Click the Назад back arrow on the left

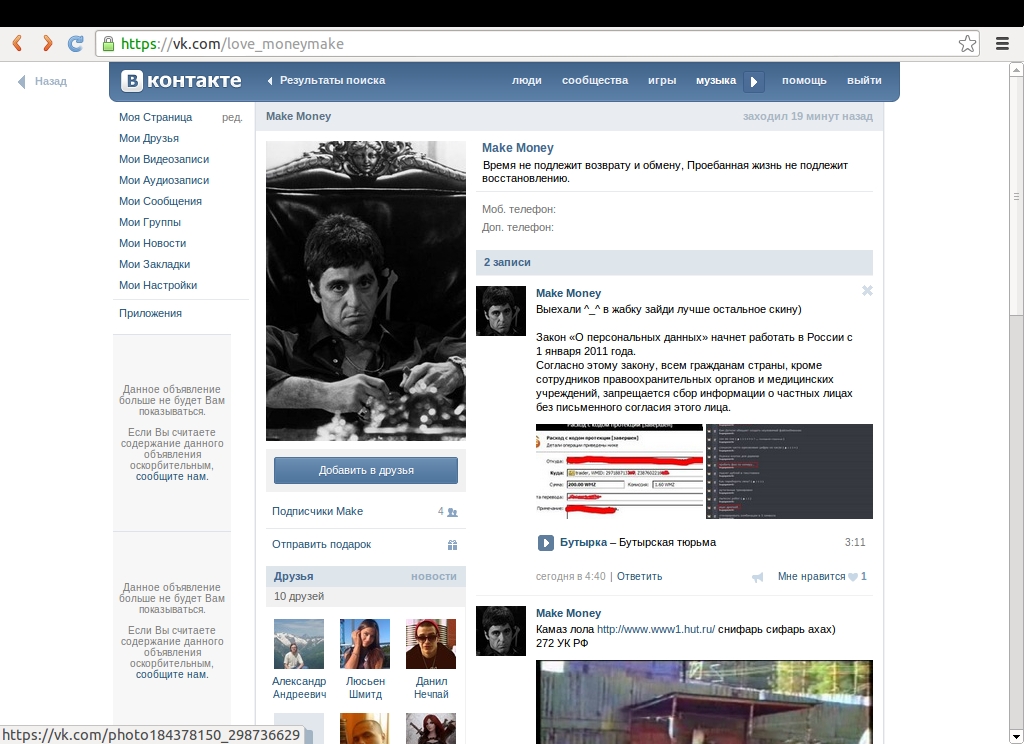pos(42,81)
